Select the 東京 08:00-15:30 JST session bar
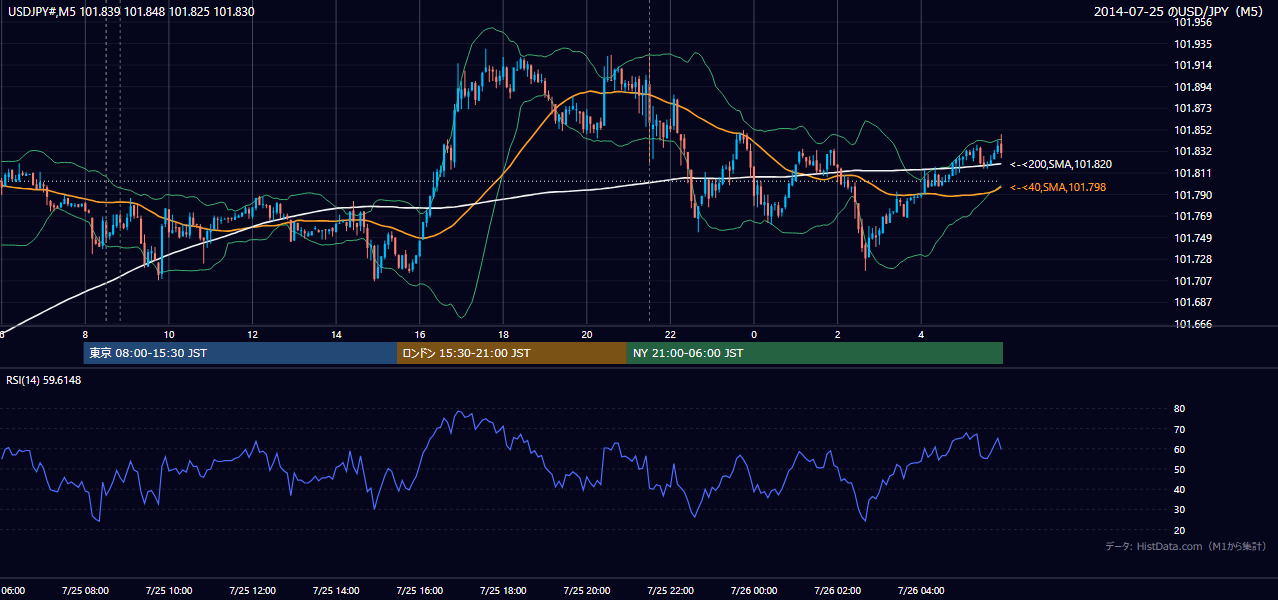This screenshot has width=1278, height=600. [x=240, y=353]
